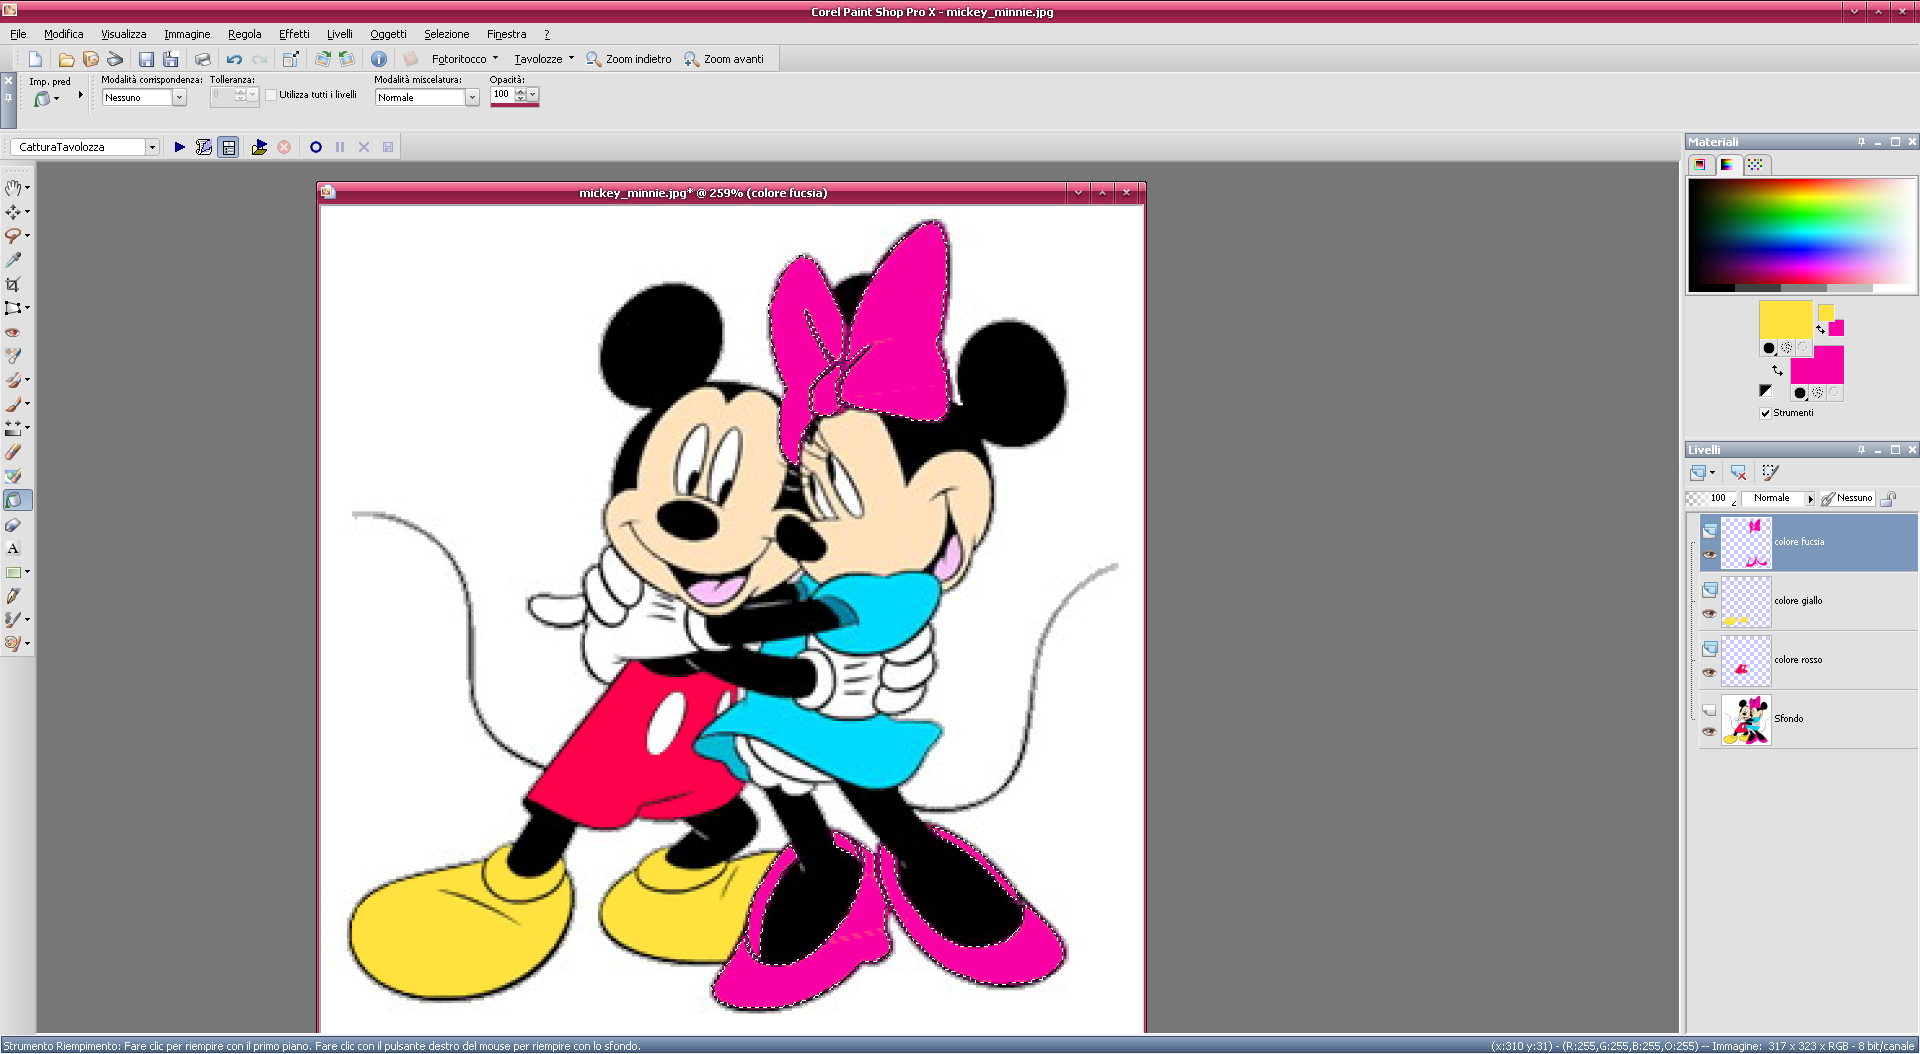
Task: Click the Save floppy disk icon
Action: (146, 59)
